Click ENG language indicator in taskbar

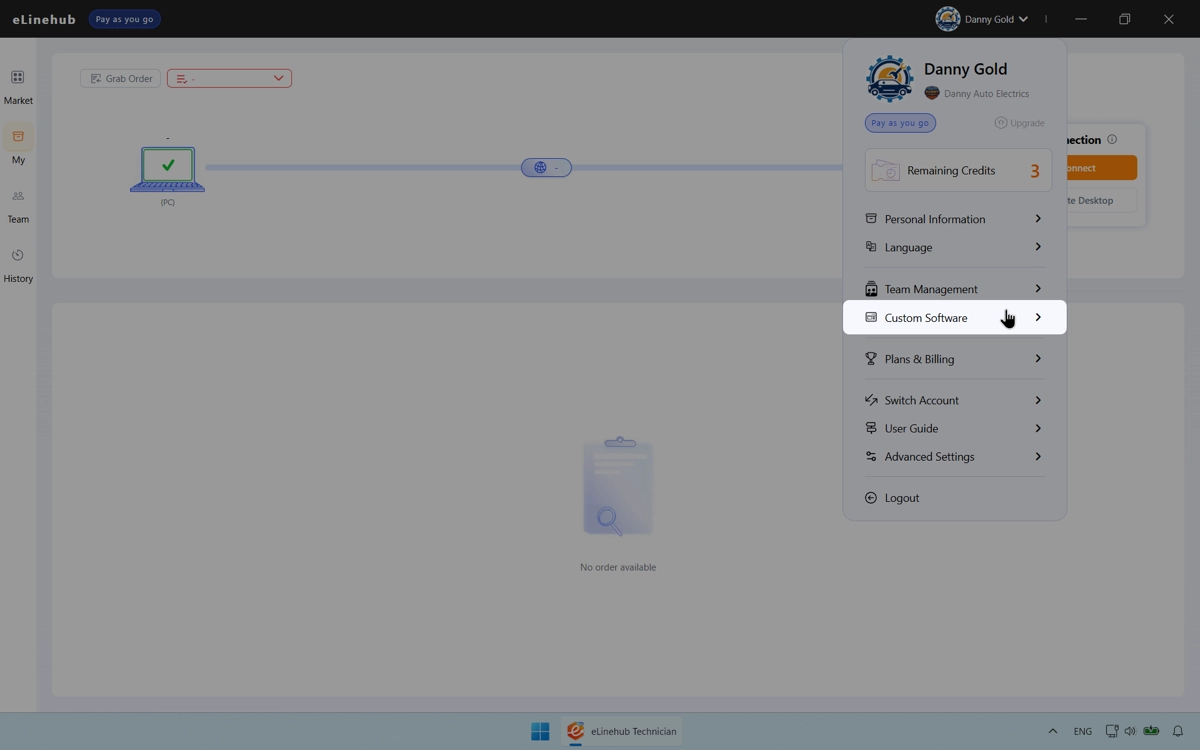point(1083,731)
